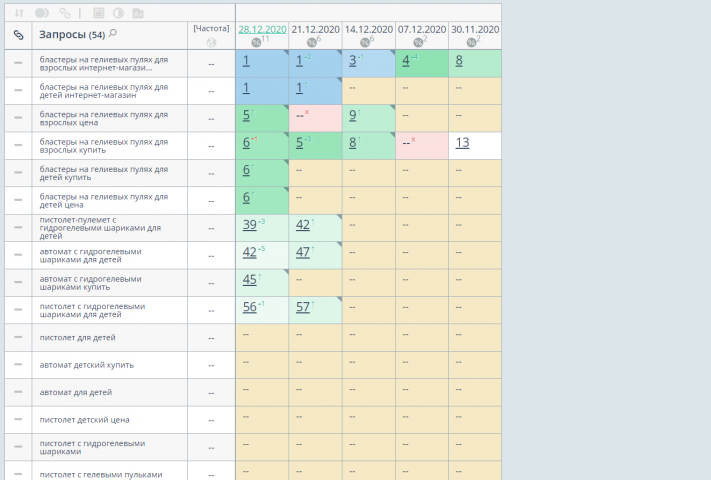This screenshot has height=480, width=711.
Task: Click dash marker left of 'автомат для детей'
Action: (18, 392)
